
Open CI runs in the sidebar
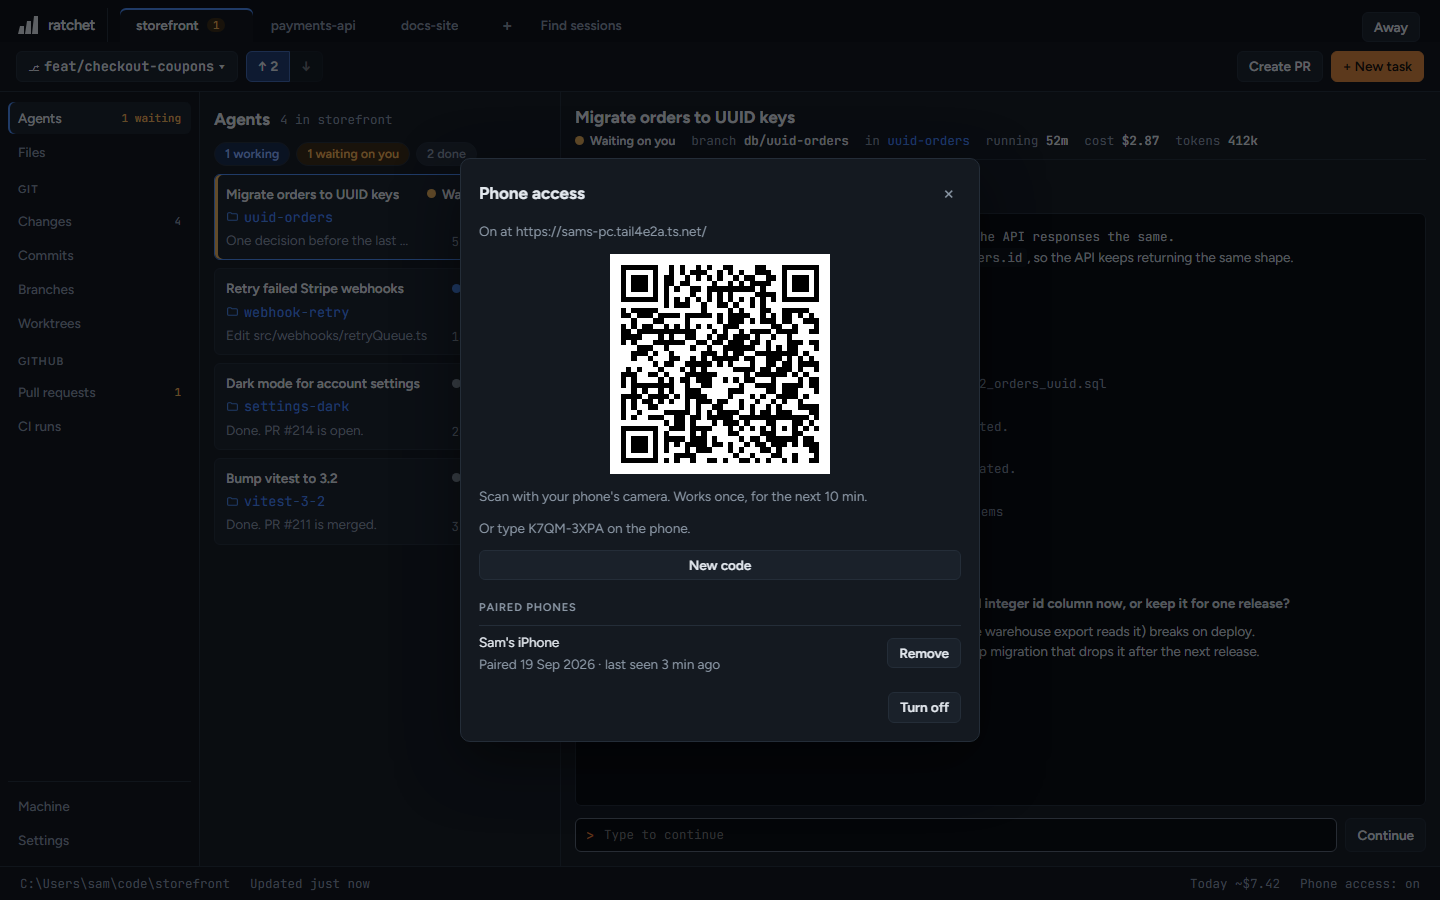99,426
